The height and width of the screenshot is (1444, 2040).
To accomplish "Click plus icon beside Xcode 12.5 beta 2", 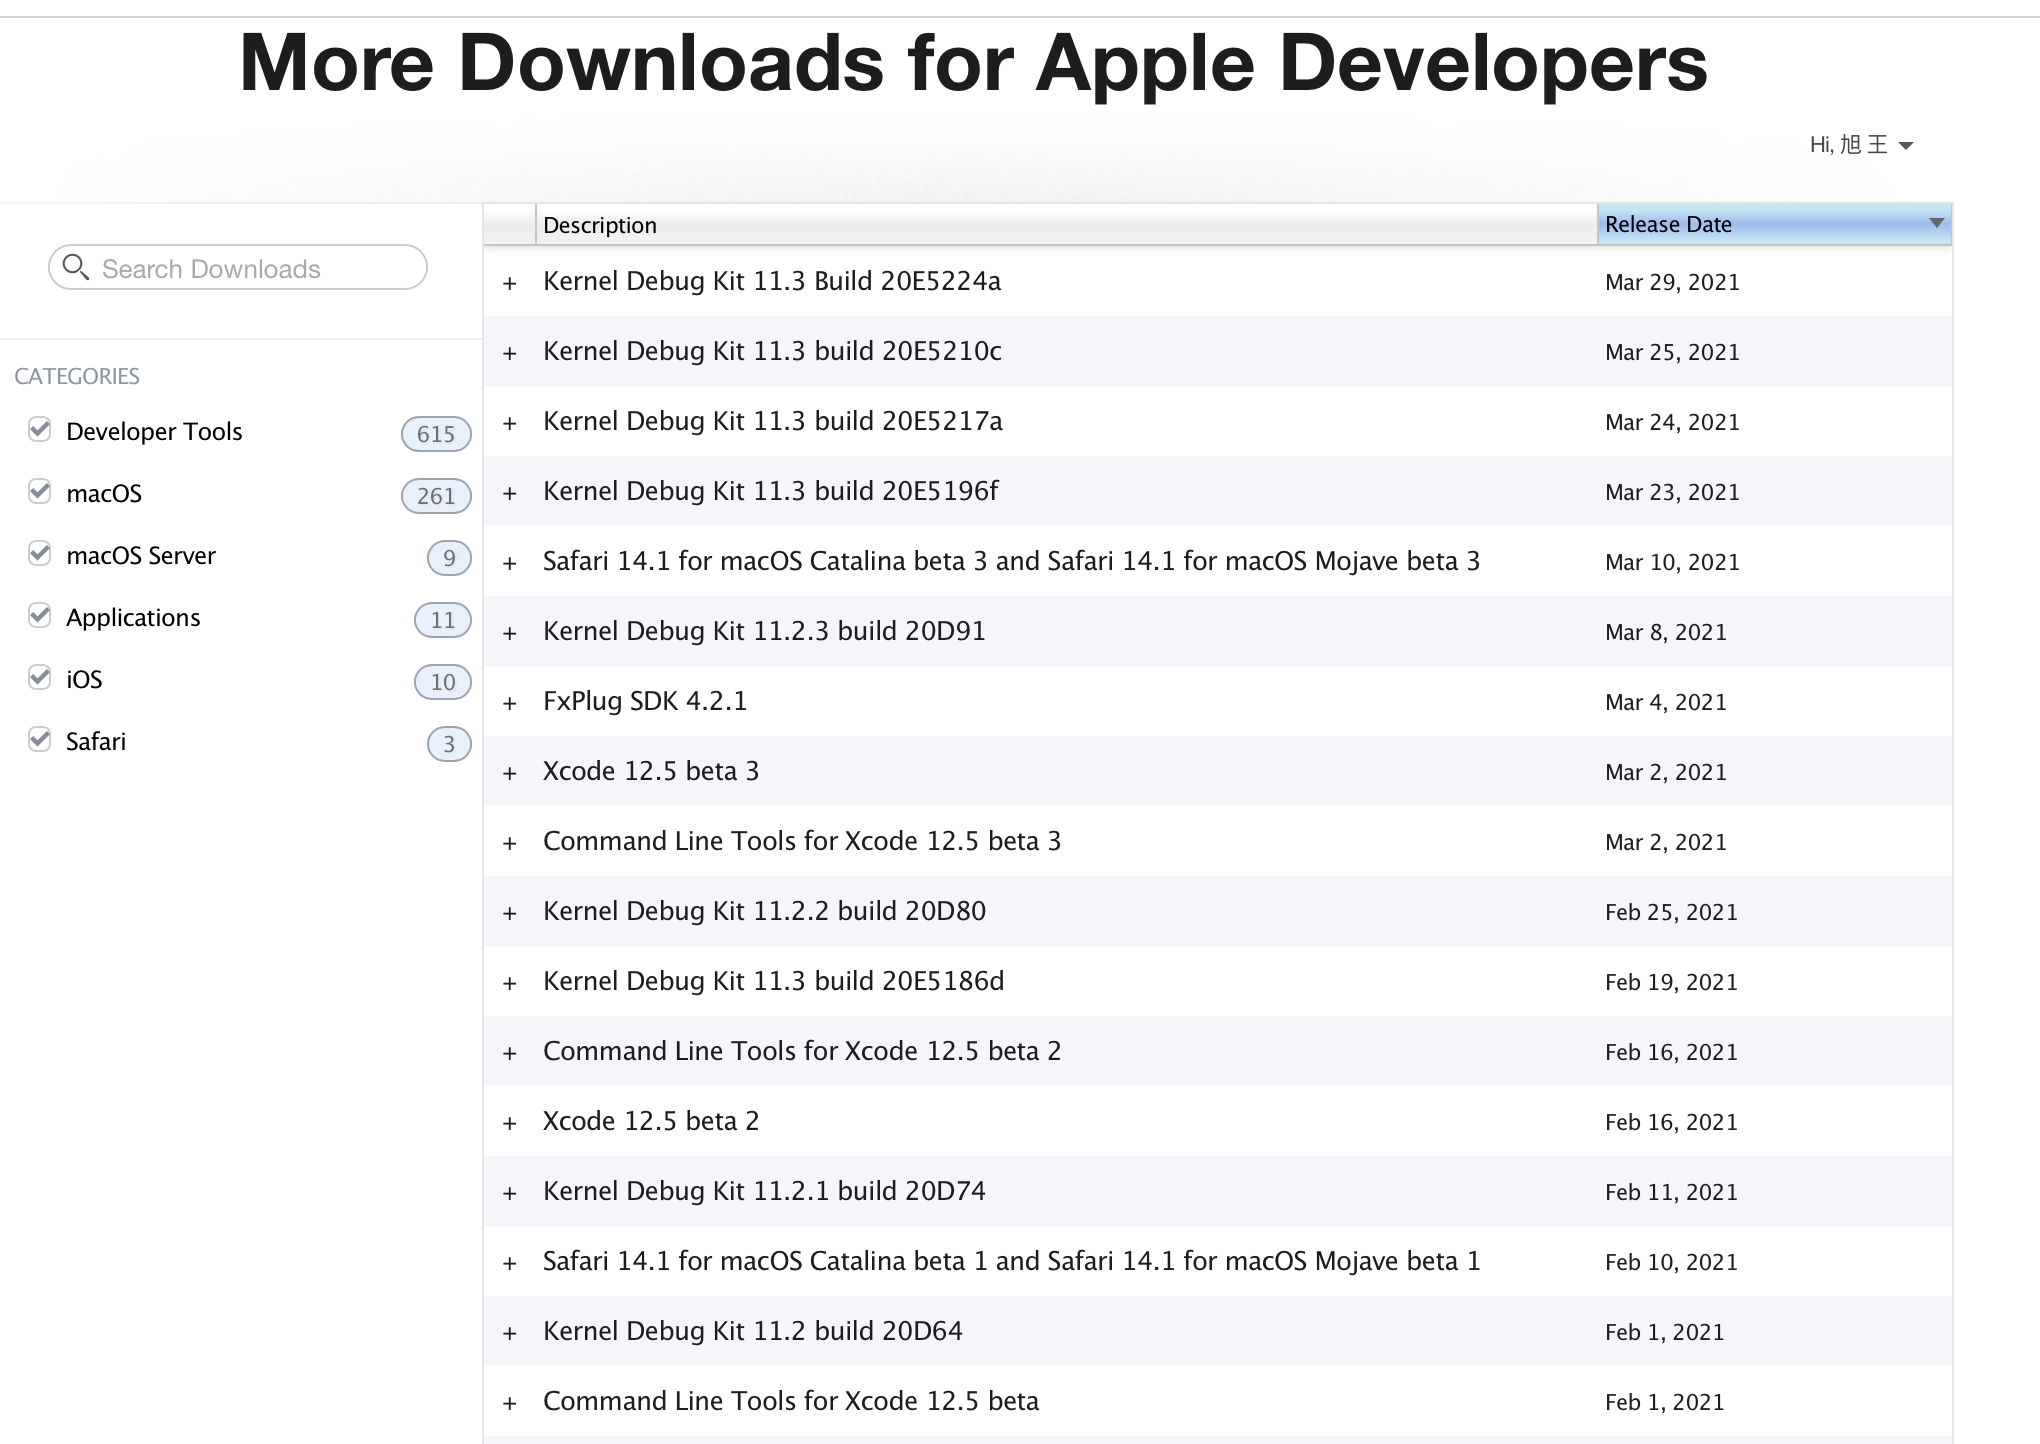I will tap(510, 1123).
